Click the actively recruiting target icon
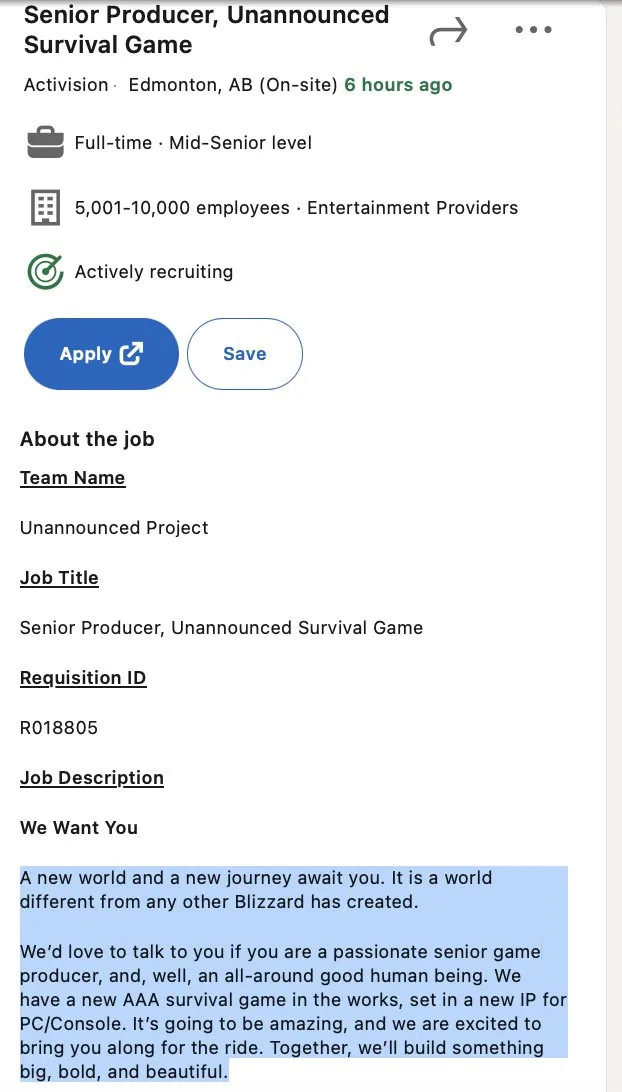Image resolution: width=622 pixels, height=1092 pixels. pos(45,272)
